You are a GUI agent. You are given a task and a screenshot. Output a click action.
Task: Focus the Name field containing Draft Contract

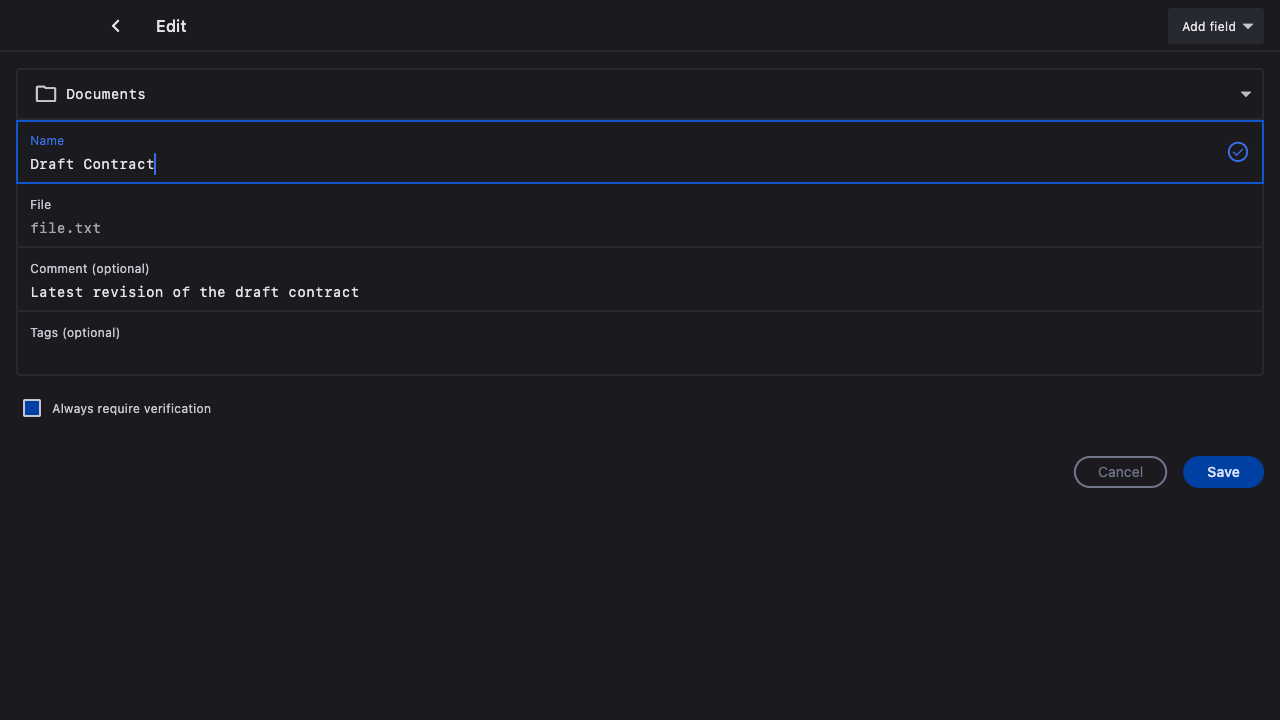[x=92, y=164]
